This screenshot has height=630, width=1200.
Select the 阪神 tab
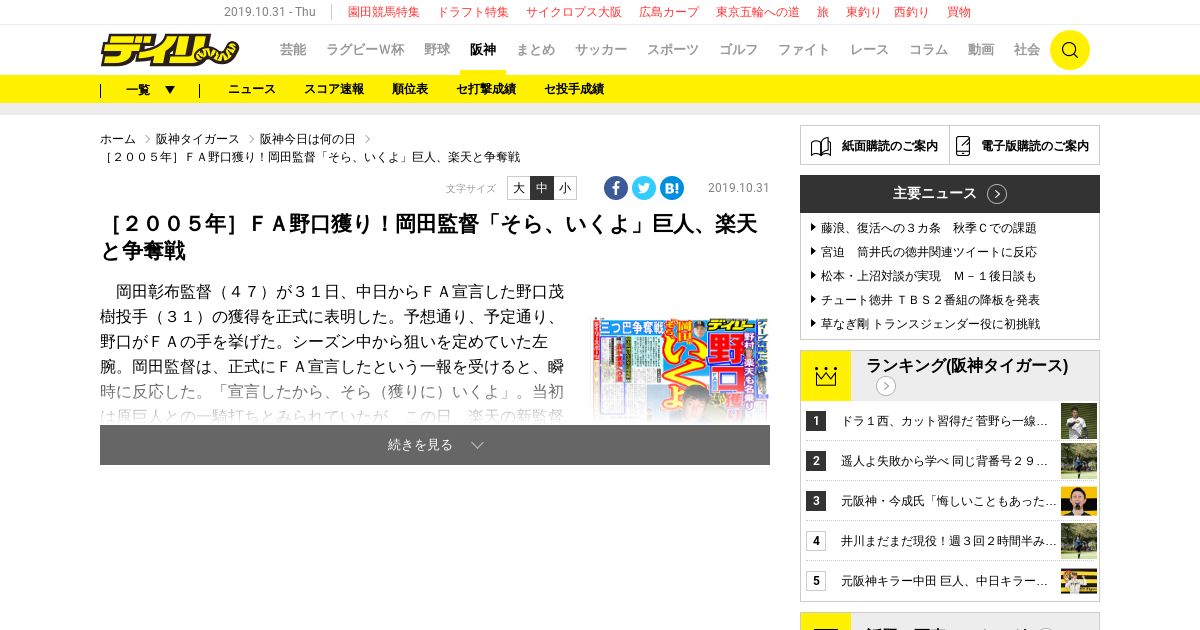[483, 49]
